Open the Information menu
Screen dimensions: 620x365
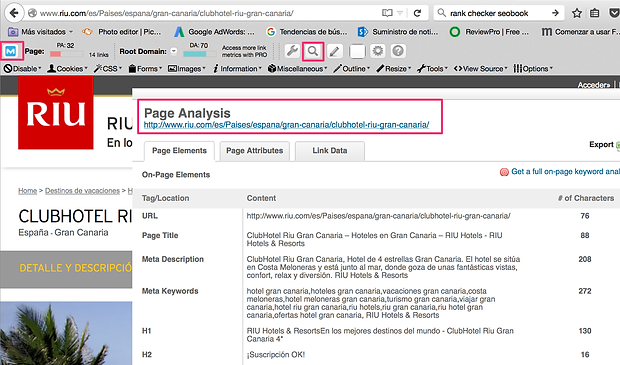click(237, 69)
